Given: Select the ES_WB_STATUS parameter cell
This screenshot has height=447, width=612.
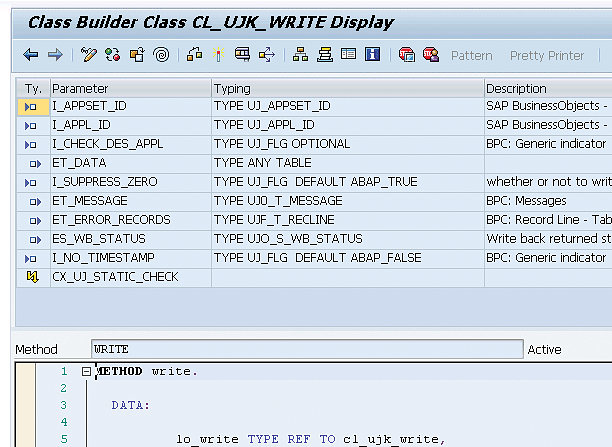Looking at the screenshot, I should click(131, 239).
